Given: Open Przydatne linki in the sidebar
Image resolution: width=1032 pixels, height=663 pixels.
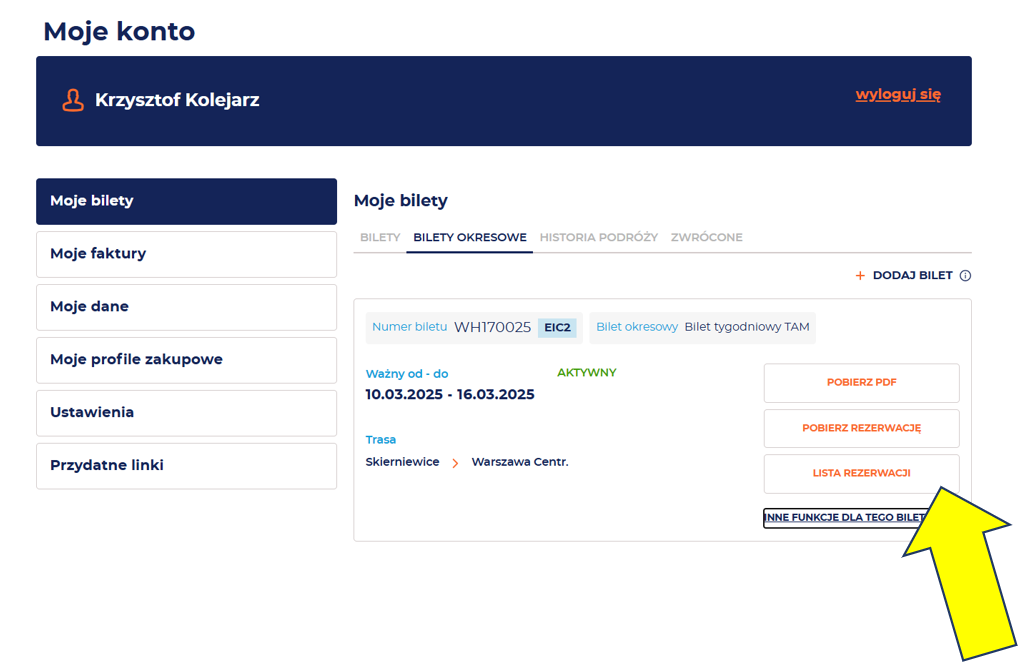Looking at the screenshot, I should [186, 465].
